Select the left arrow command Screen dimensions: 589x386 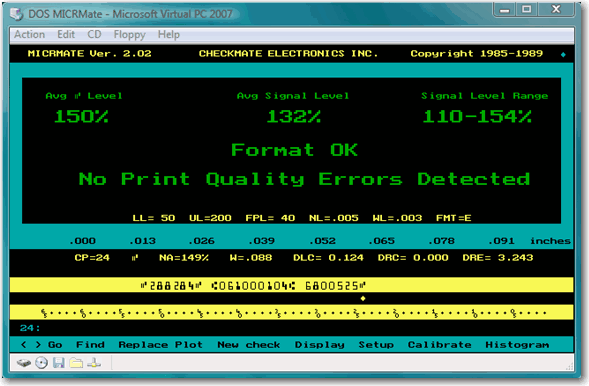point(24,344)
